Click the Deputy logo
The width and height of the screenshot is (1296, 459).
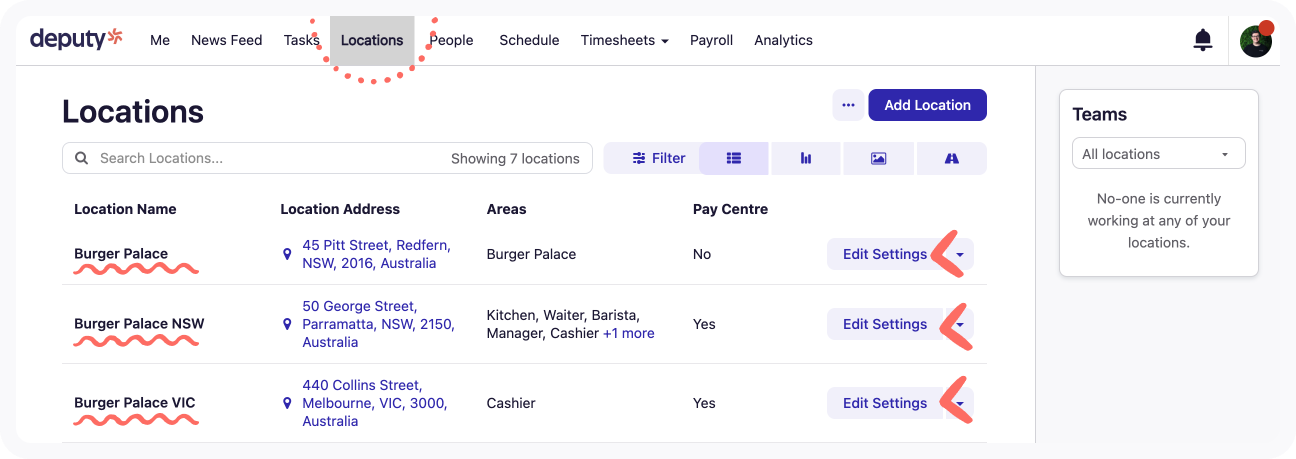point(76,40)
